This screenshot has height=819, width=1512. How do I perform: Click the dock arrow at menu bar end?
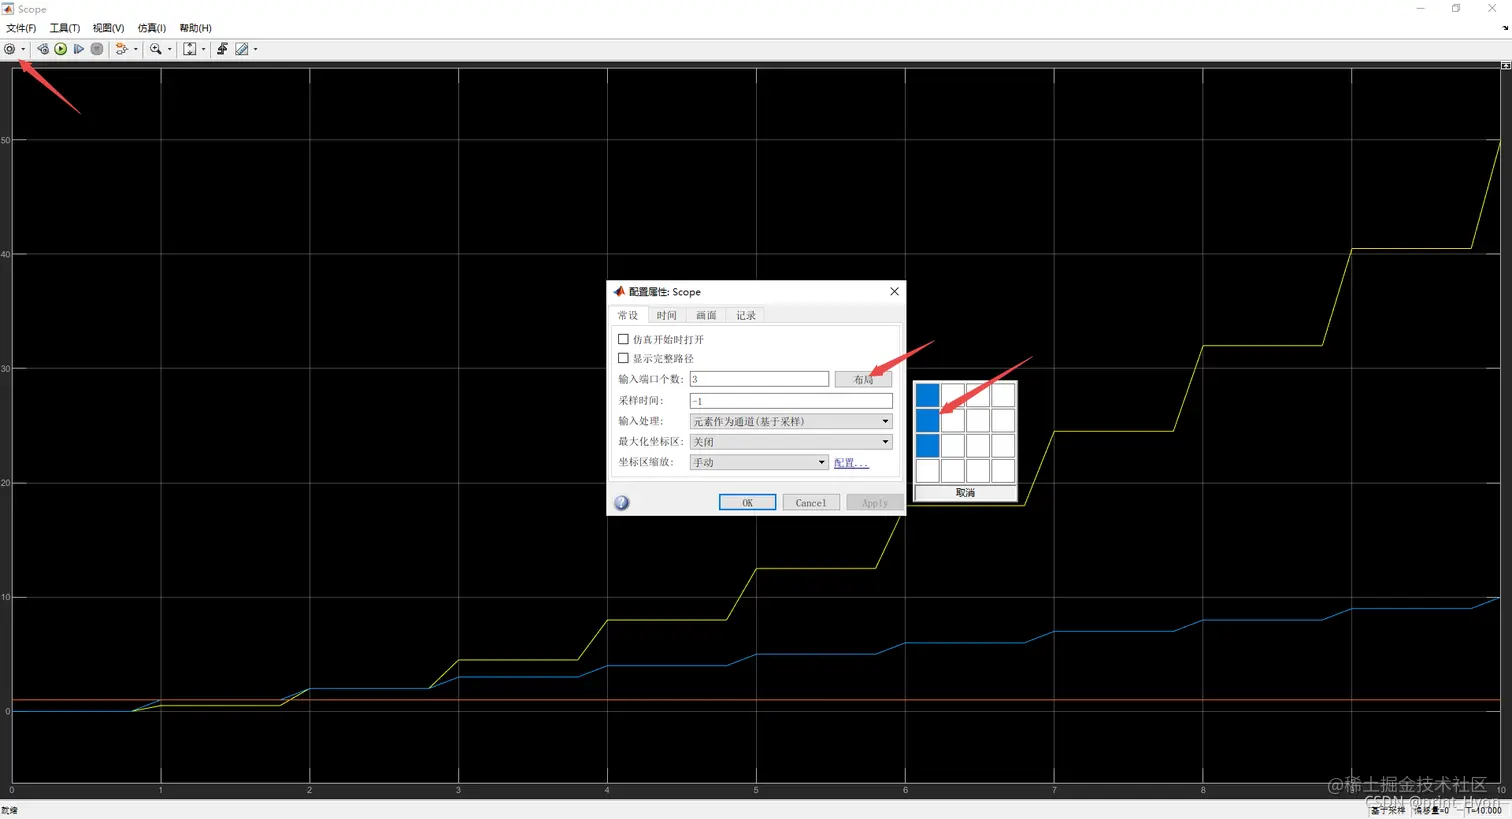coord(1505,28)
